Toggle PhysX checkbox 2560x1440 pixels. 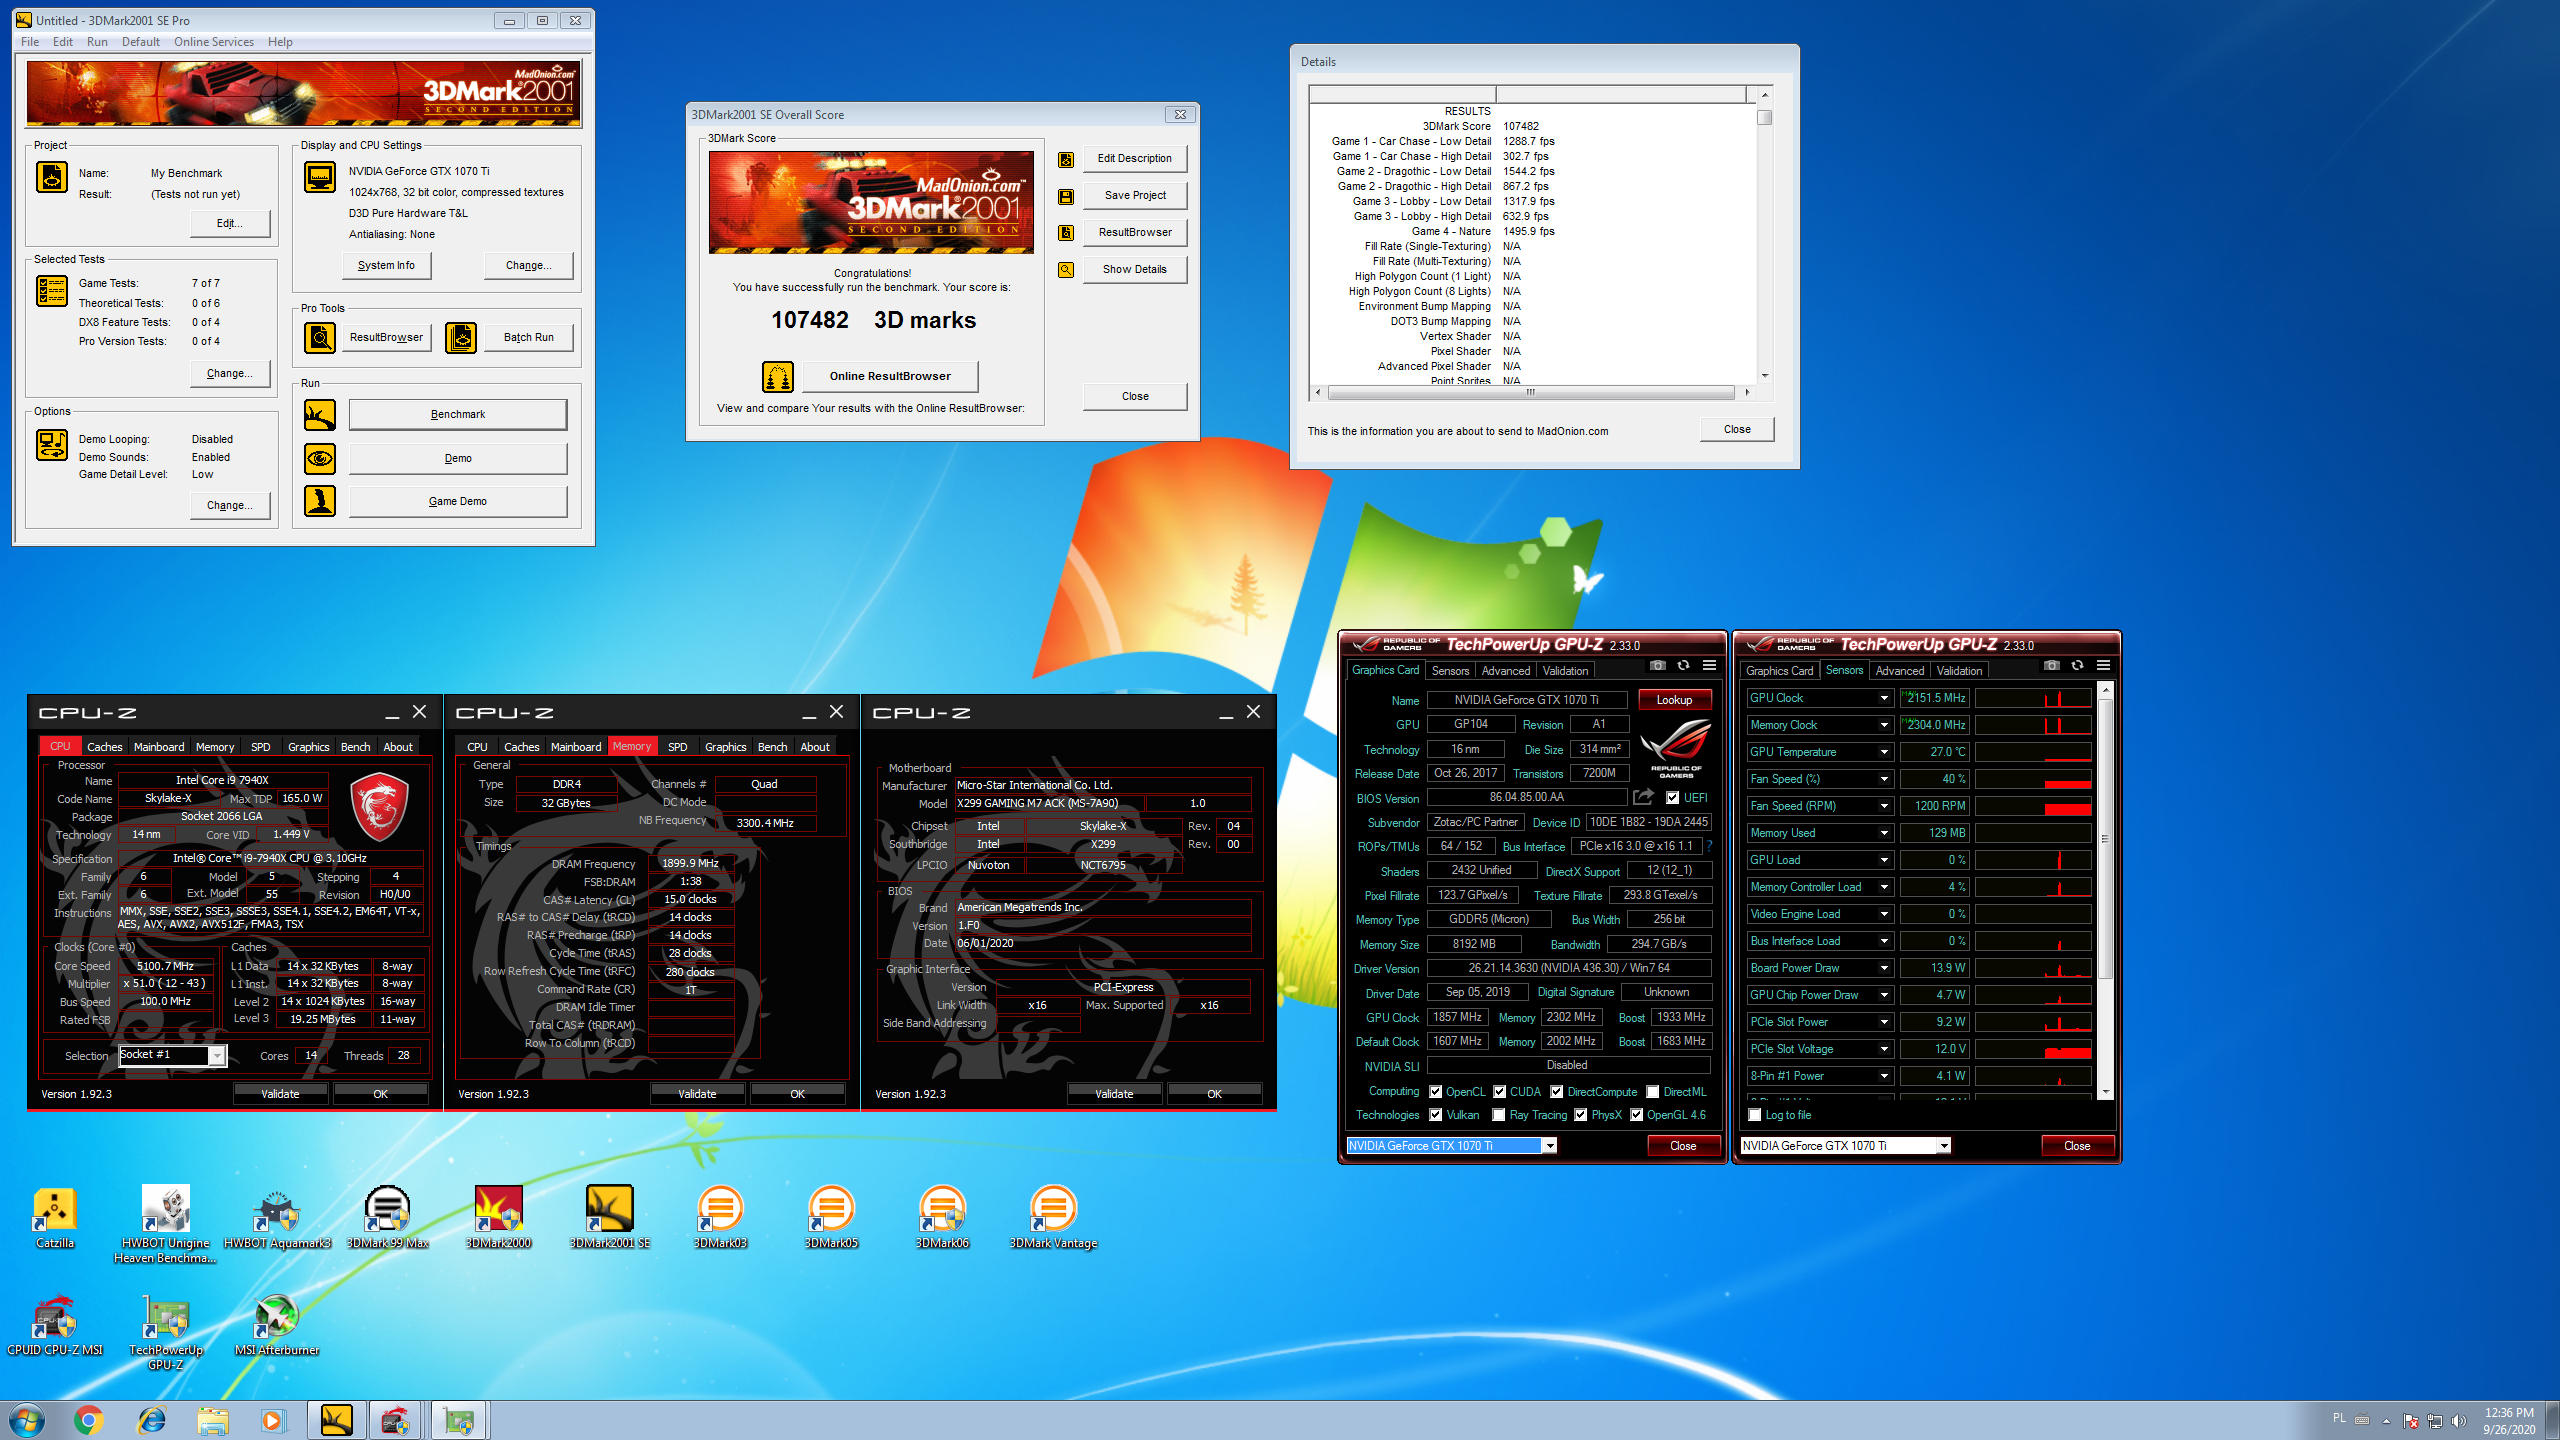click(1581, 1115)
